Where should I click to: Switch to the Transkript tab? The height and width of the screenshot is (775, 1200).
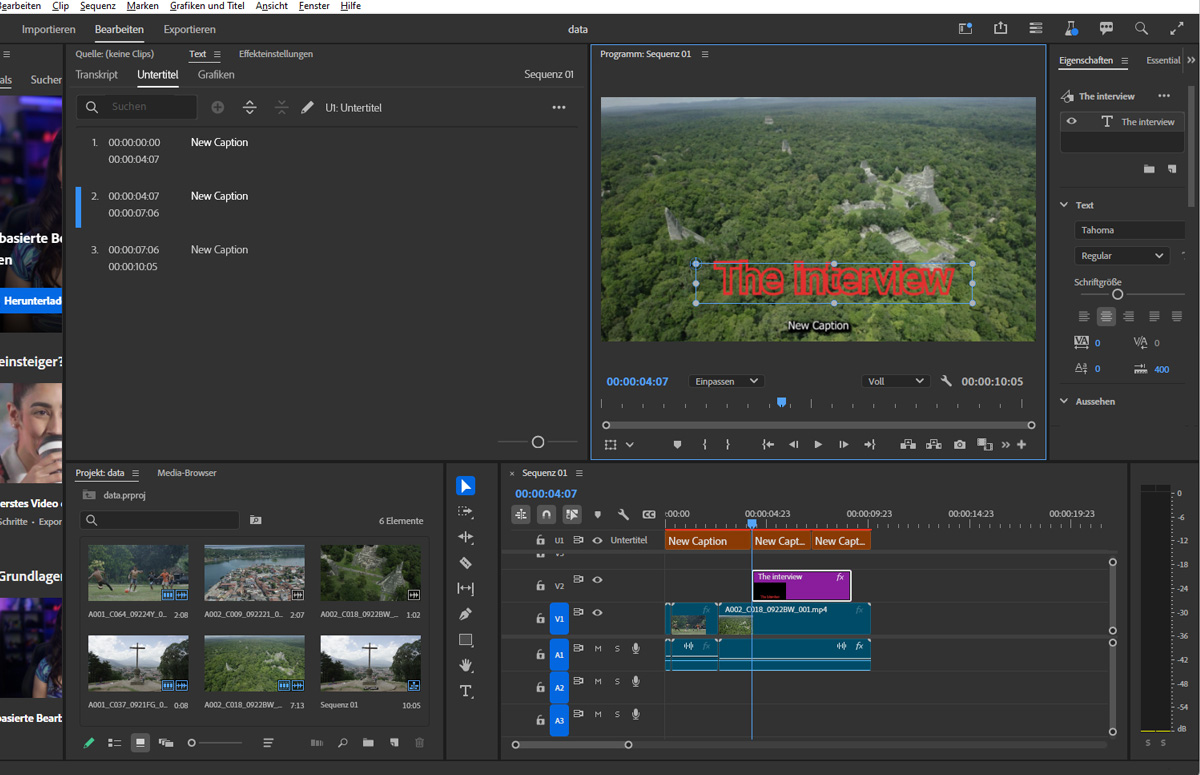[x=96, y=75]
